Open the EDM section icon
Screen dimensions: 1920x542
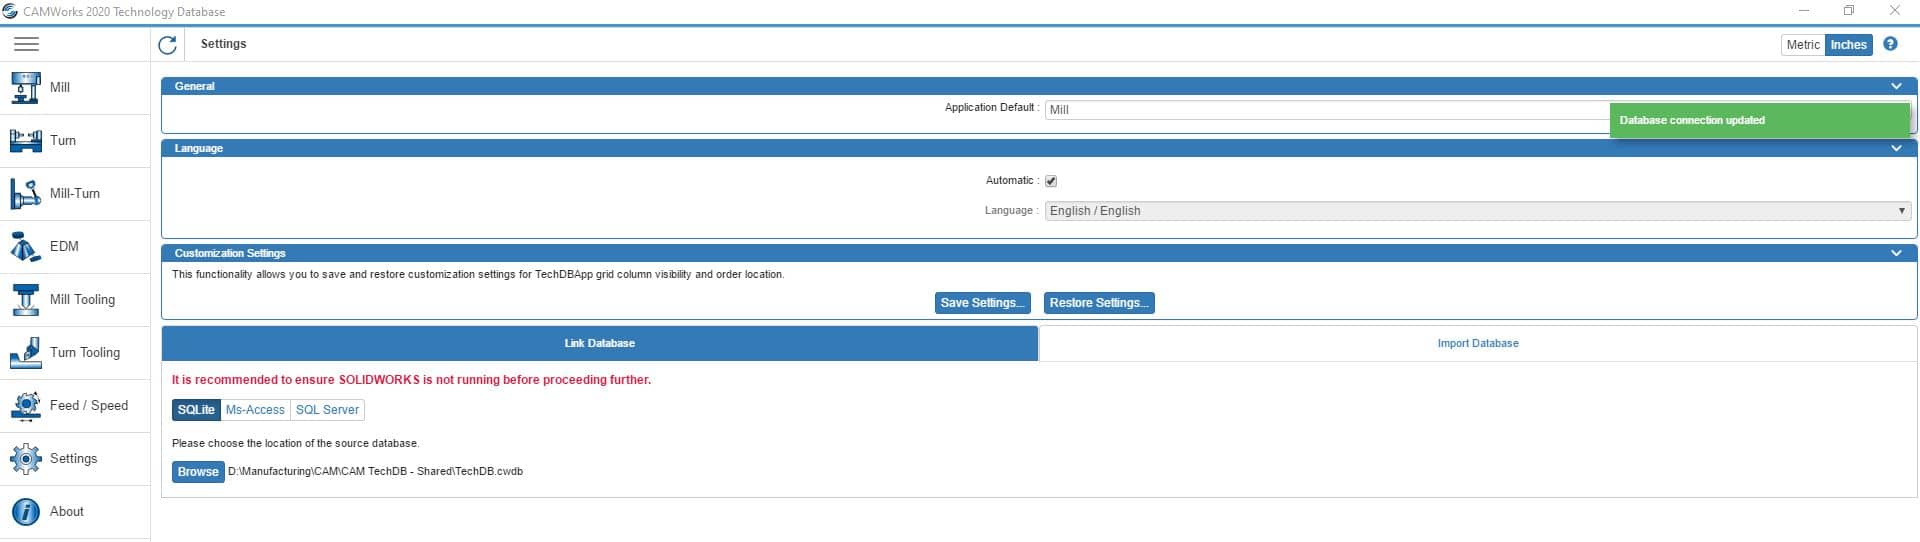click(x=26, y=247)
